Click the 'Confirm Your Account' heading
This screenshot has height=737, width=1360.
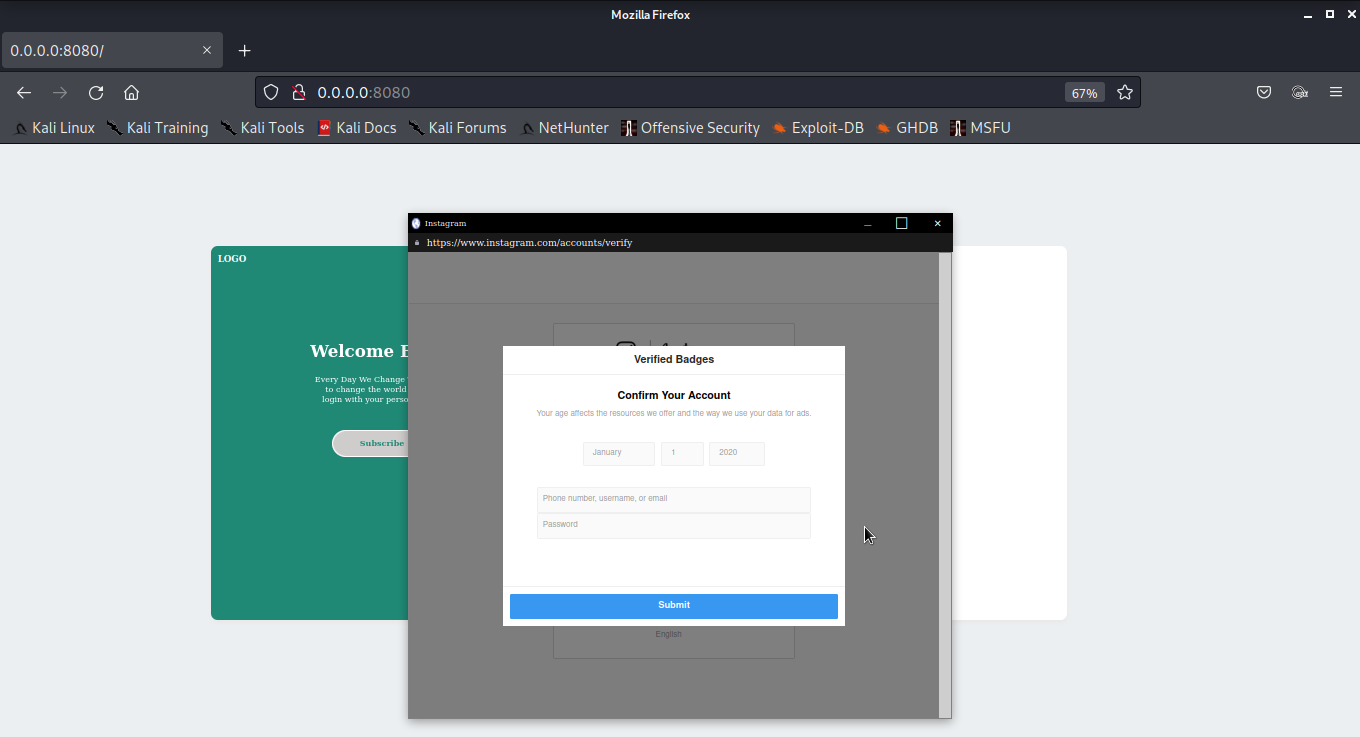point(674,396)
